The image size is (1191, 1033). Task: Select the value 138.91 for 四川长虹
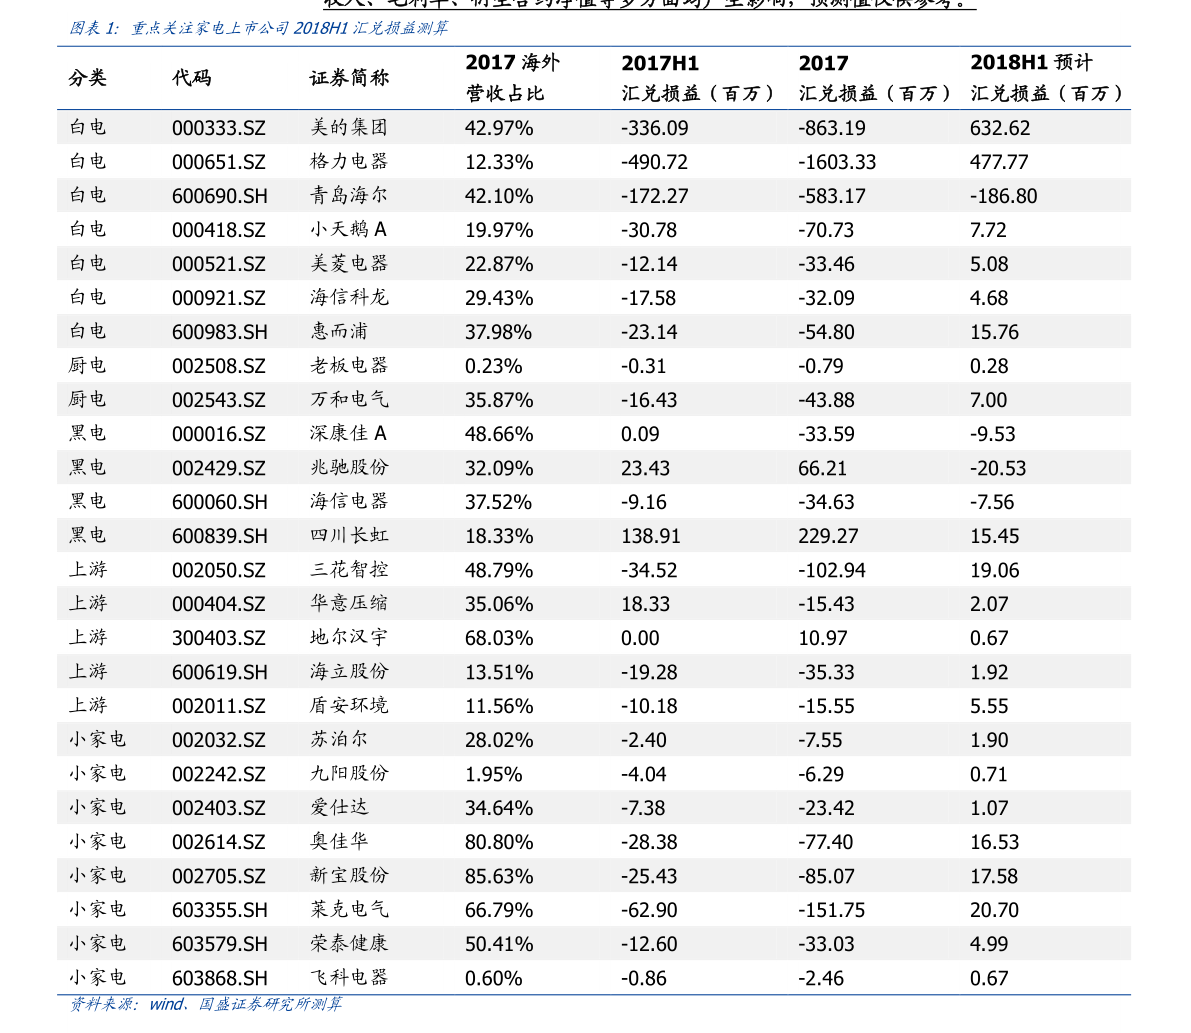(650, 536)
